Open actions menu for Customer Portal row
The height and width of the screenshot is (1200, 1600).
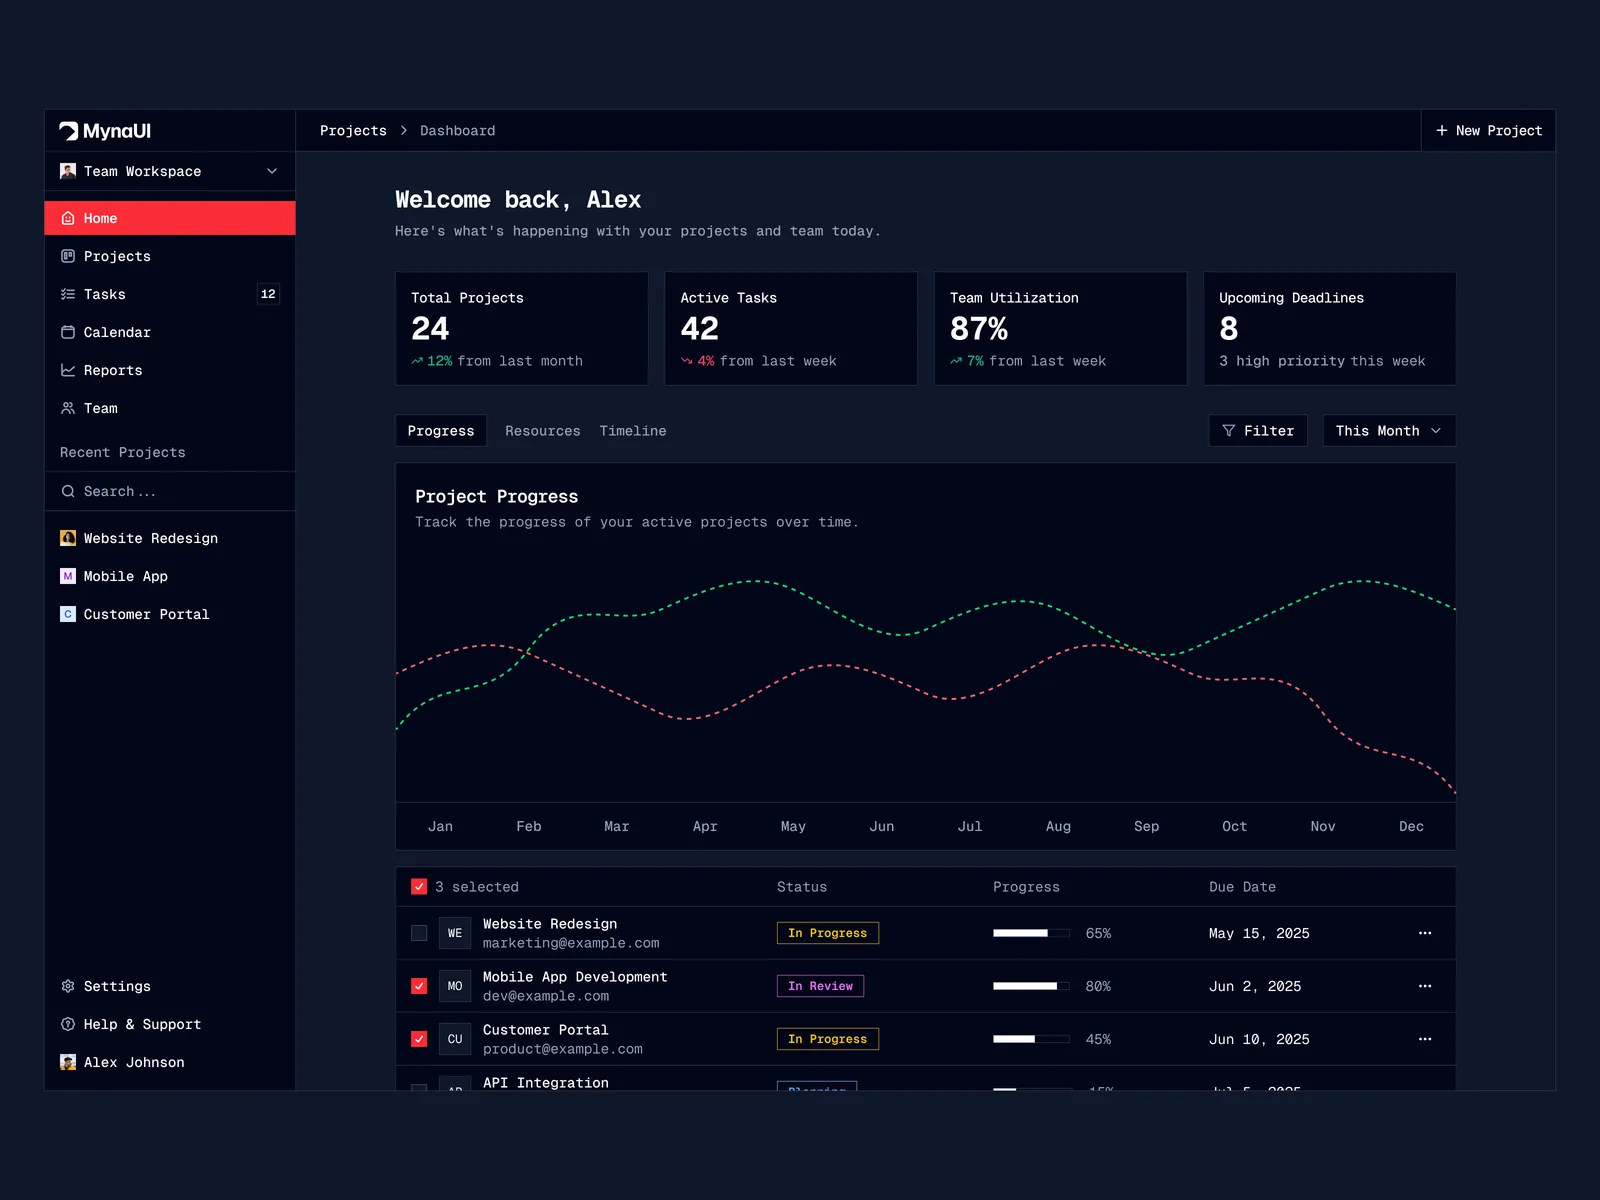[x=1425, y=1039]
